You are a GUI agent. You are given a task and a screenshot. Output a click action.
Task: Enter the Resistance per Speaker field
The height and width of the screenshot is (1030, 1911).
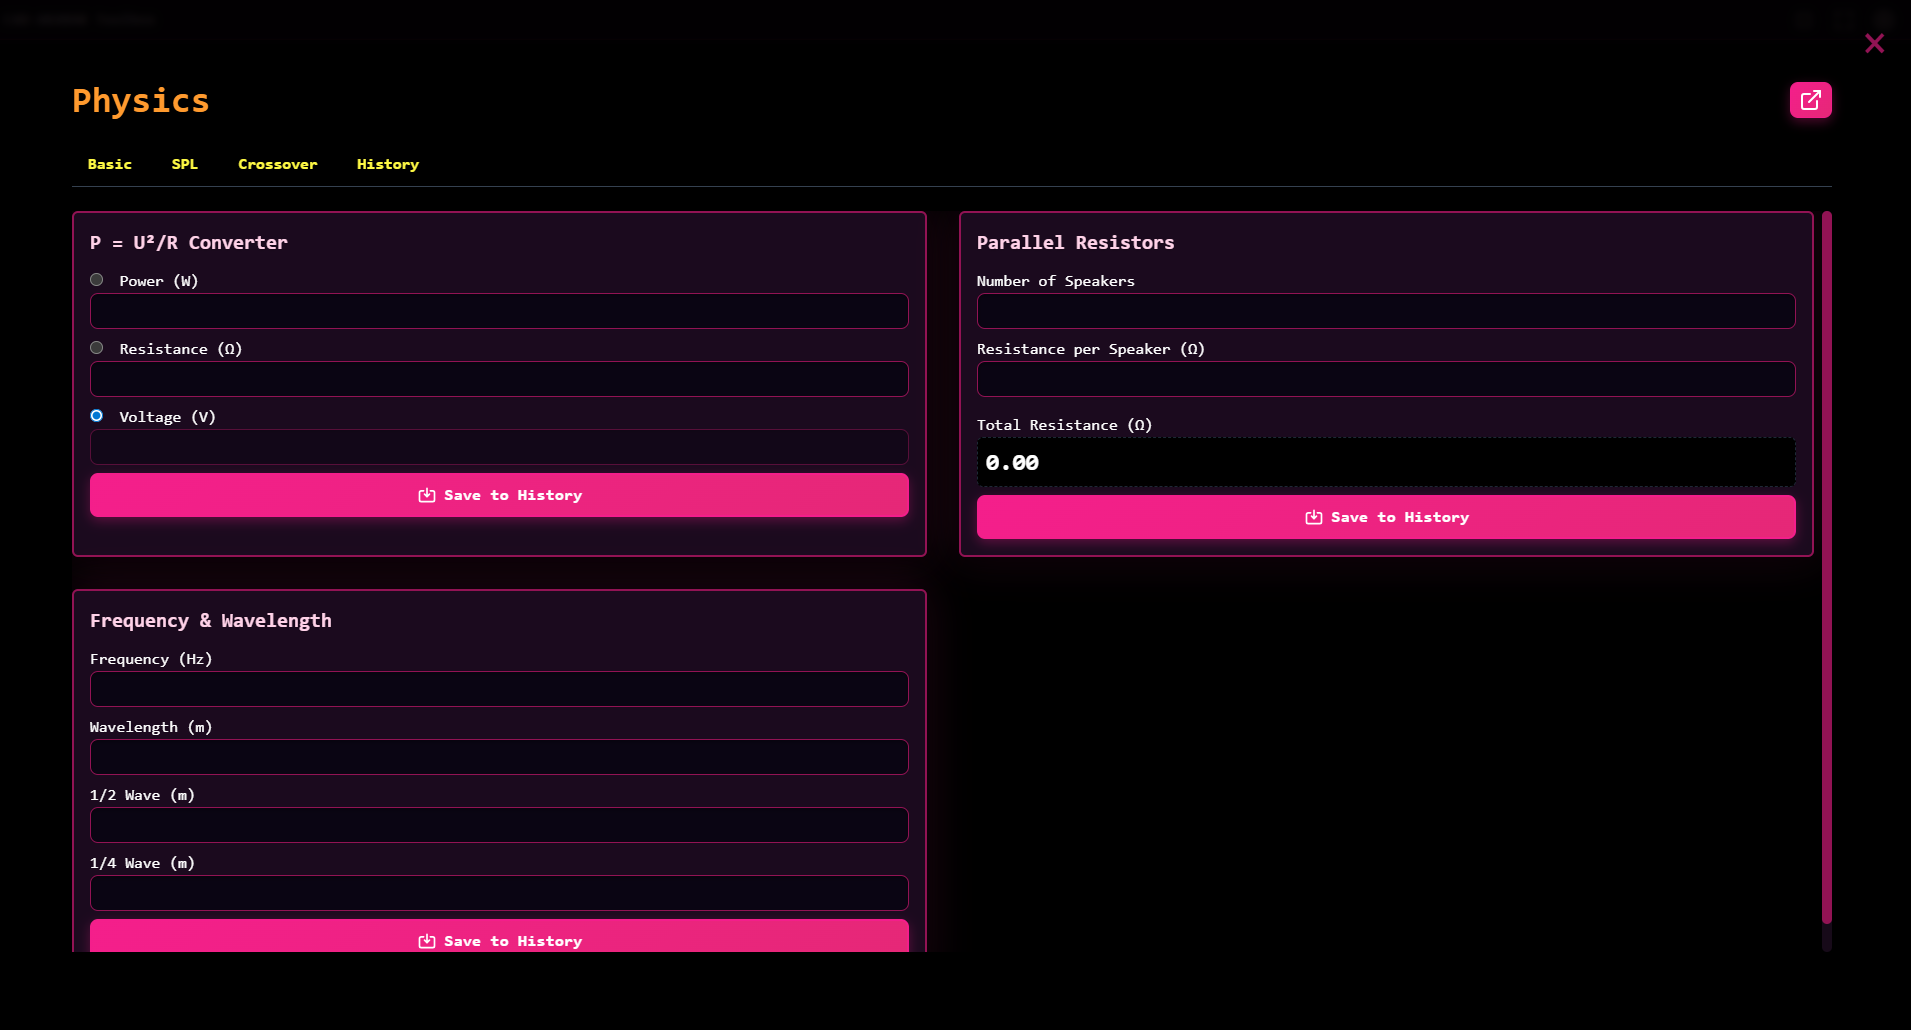point(1386,379)
